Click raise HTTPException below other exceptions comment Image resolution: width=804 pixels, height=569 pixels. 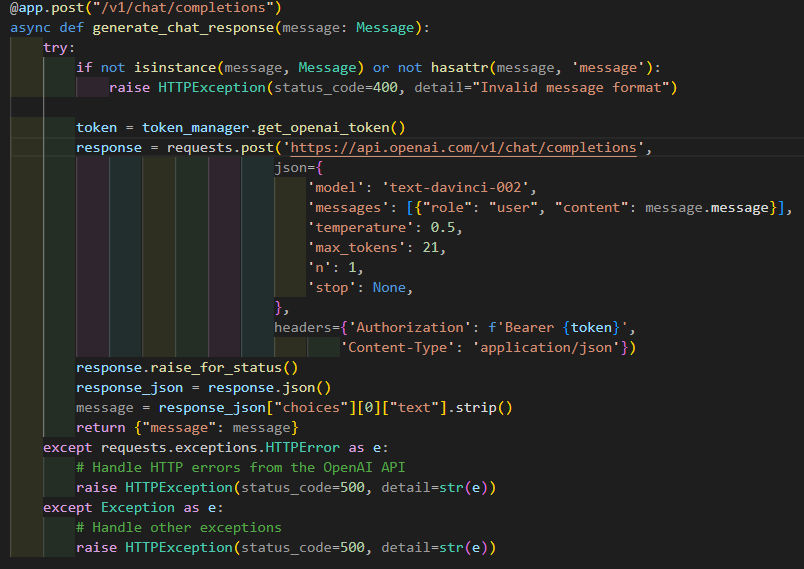286,547
